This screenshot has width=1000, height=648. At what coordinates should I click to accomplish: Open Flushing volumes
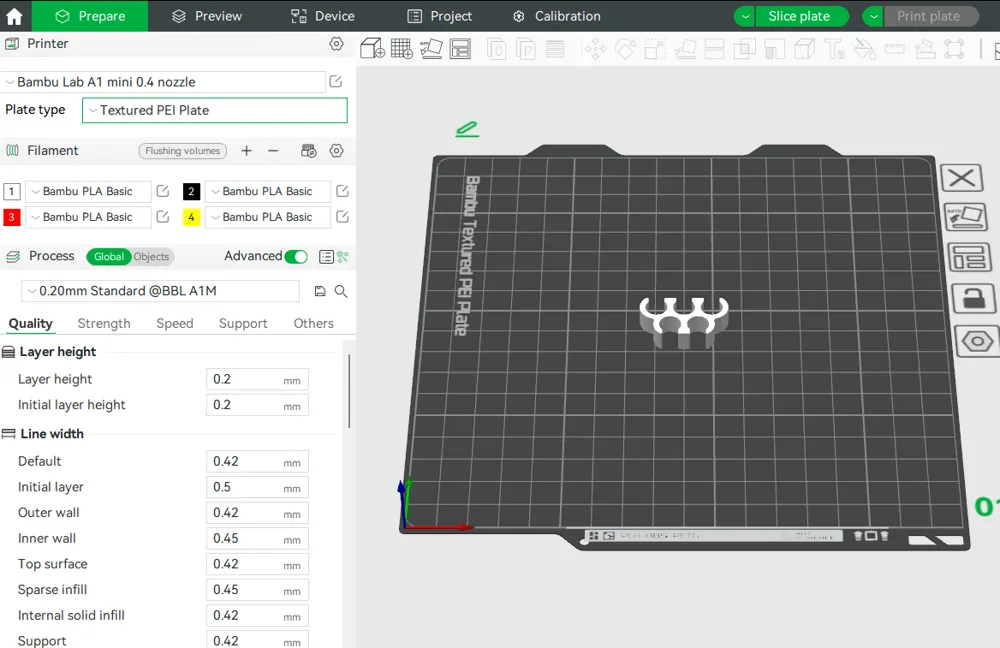coord(182,151)
